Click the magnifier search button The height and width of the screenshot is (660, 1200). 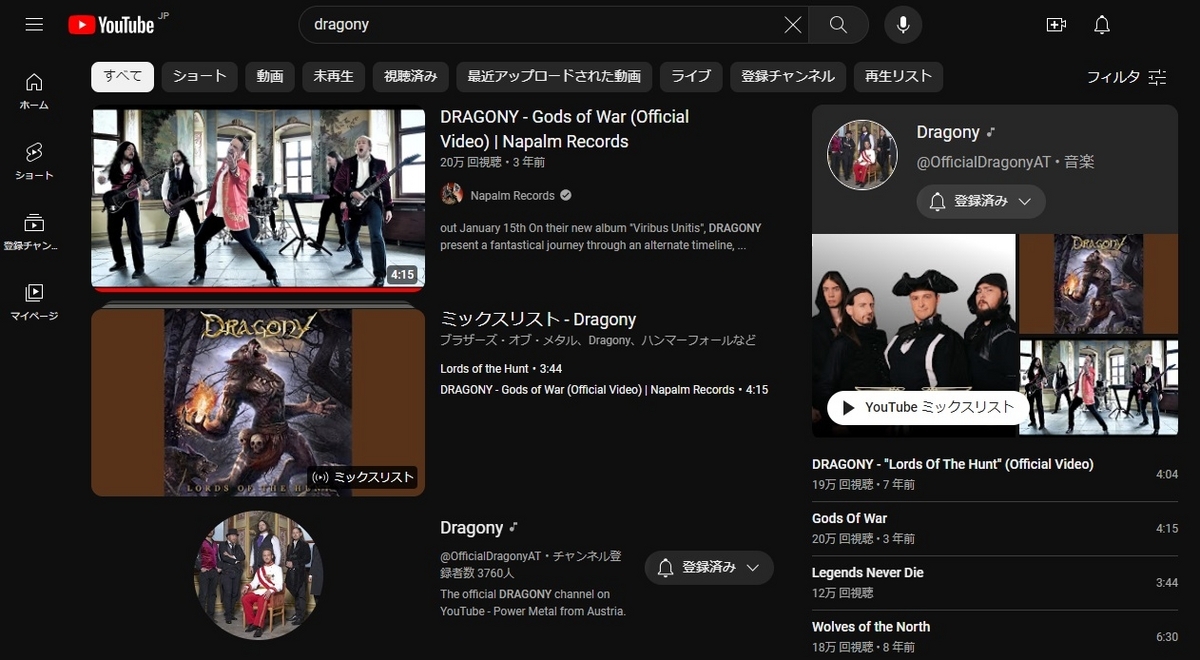[x=838, y=25]
